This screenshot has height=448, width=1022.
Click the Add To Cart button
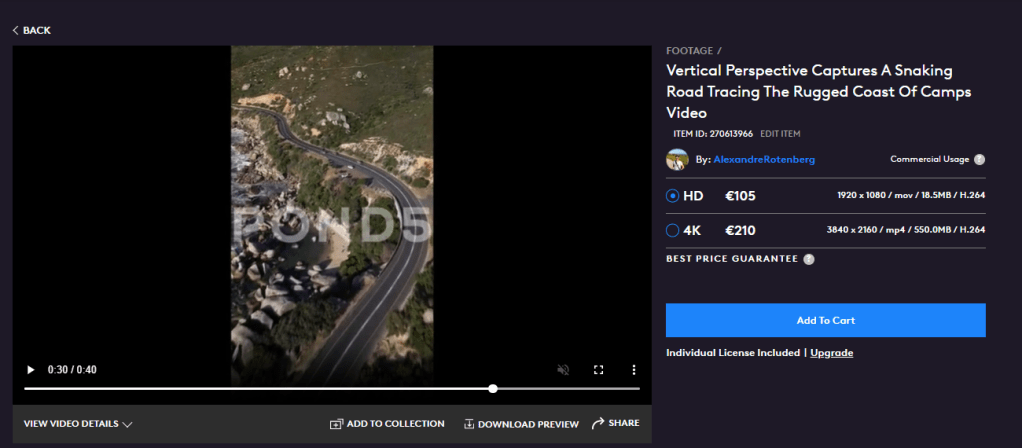tap(825, 320)
